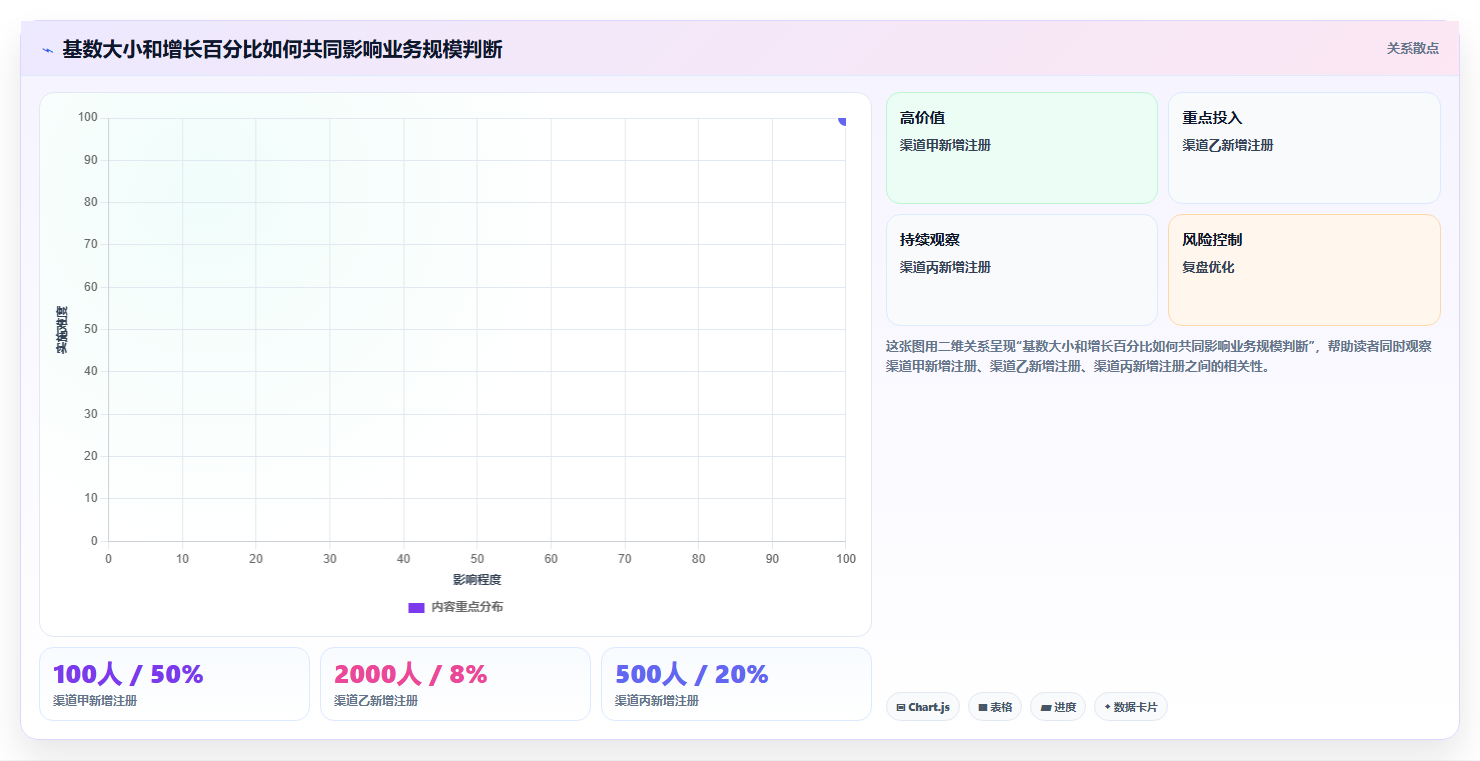Click 渠道甲新增注册 text in 高价值 card

coord(945,145)
